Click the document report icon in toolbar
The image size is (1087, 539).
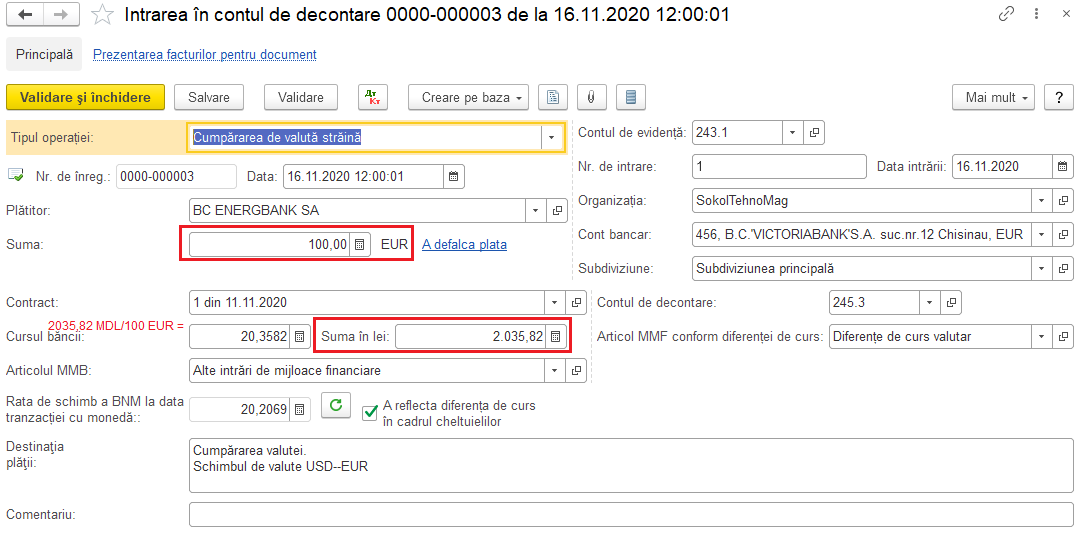coord(553,97)
